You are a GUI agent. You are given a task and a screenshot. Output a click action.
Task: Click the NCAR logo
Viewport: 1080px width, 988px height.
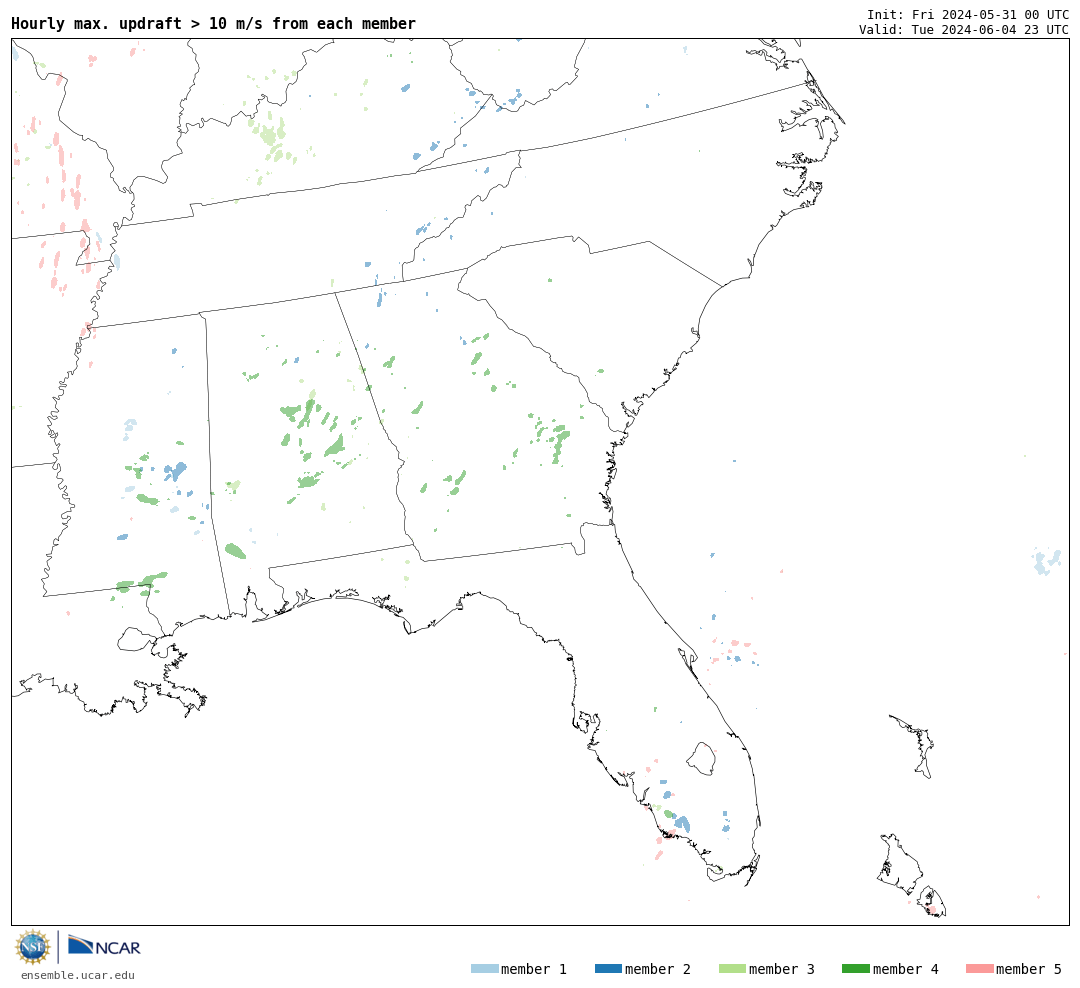coord(104,946)
